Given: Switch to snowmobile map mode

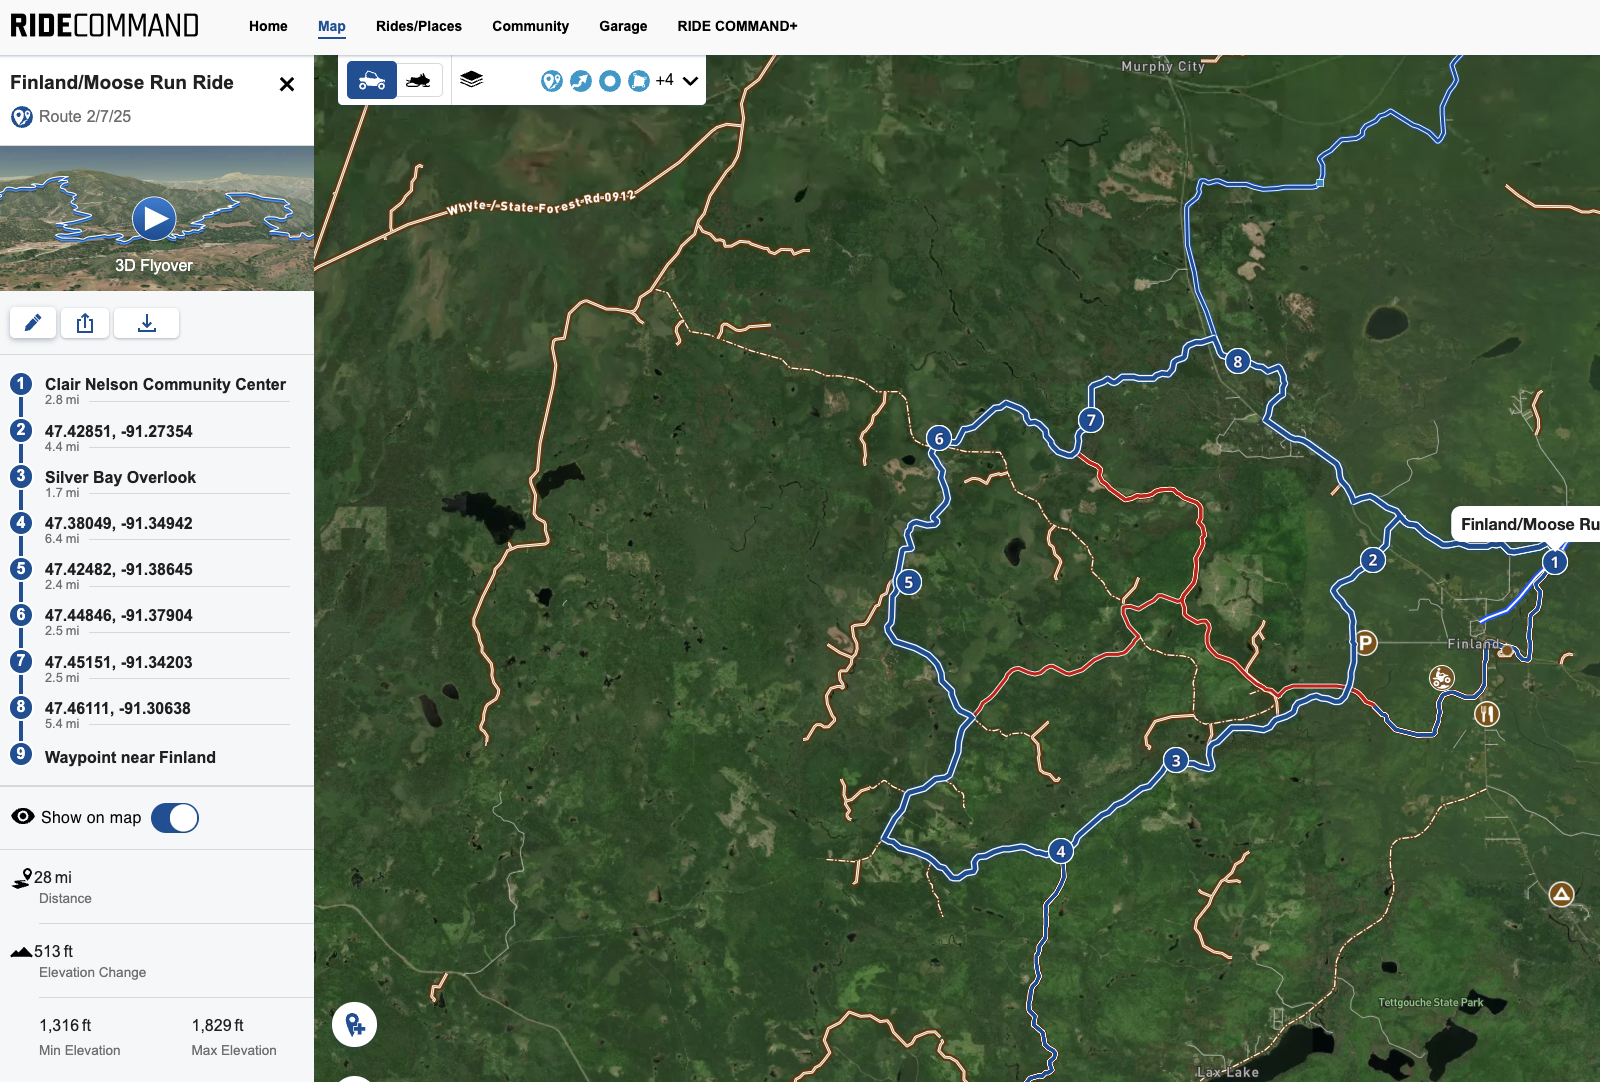Looking at the screenshot, I should (x=419, y=80).
